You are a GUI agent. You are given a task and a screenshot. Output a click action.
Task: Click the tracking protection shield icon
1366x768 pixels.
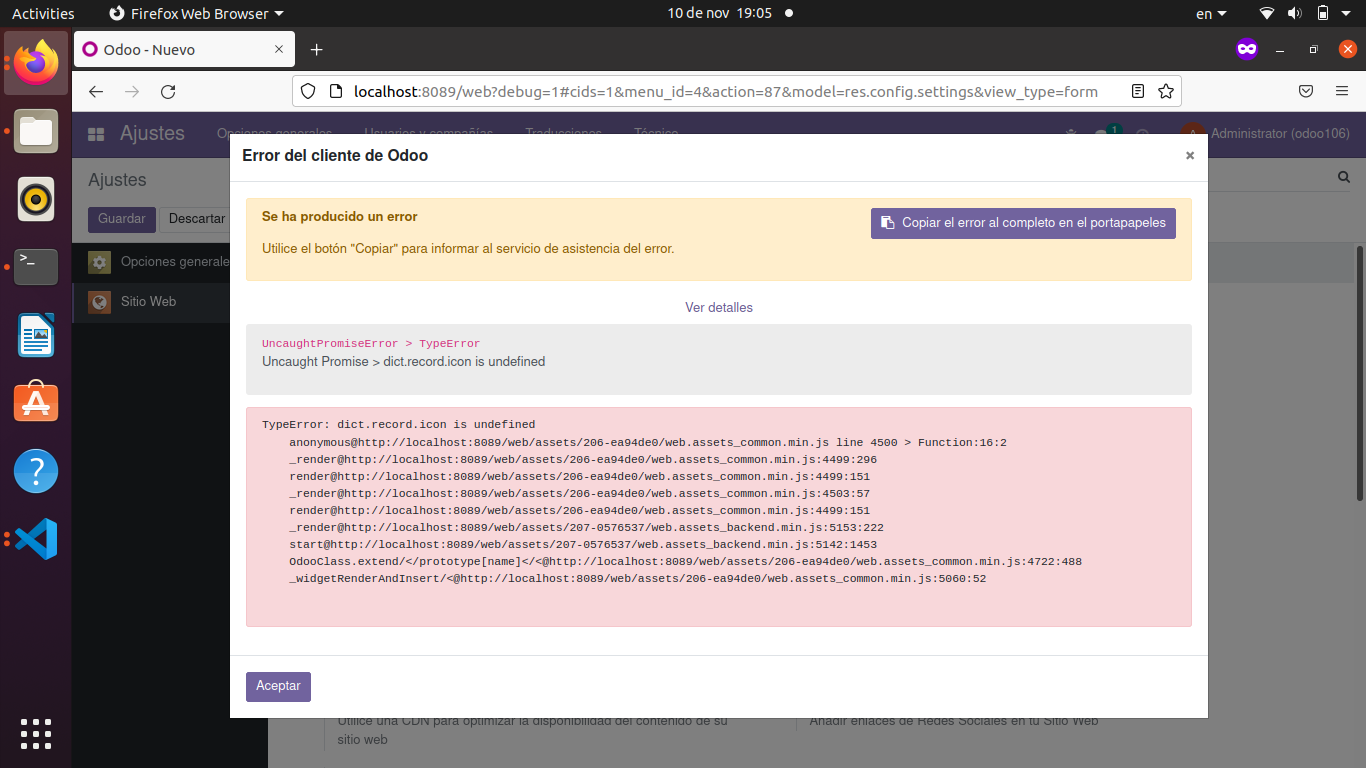pyautogui.click(x=307, y=91)
